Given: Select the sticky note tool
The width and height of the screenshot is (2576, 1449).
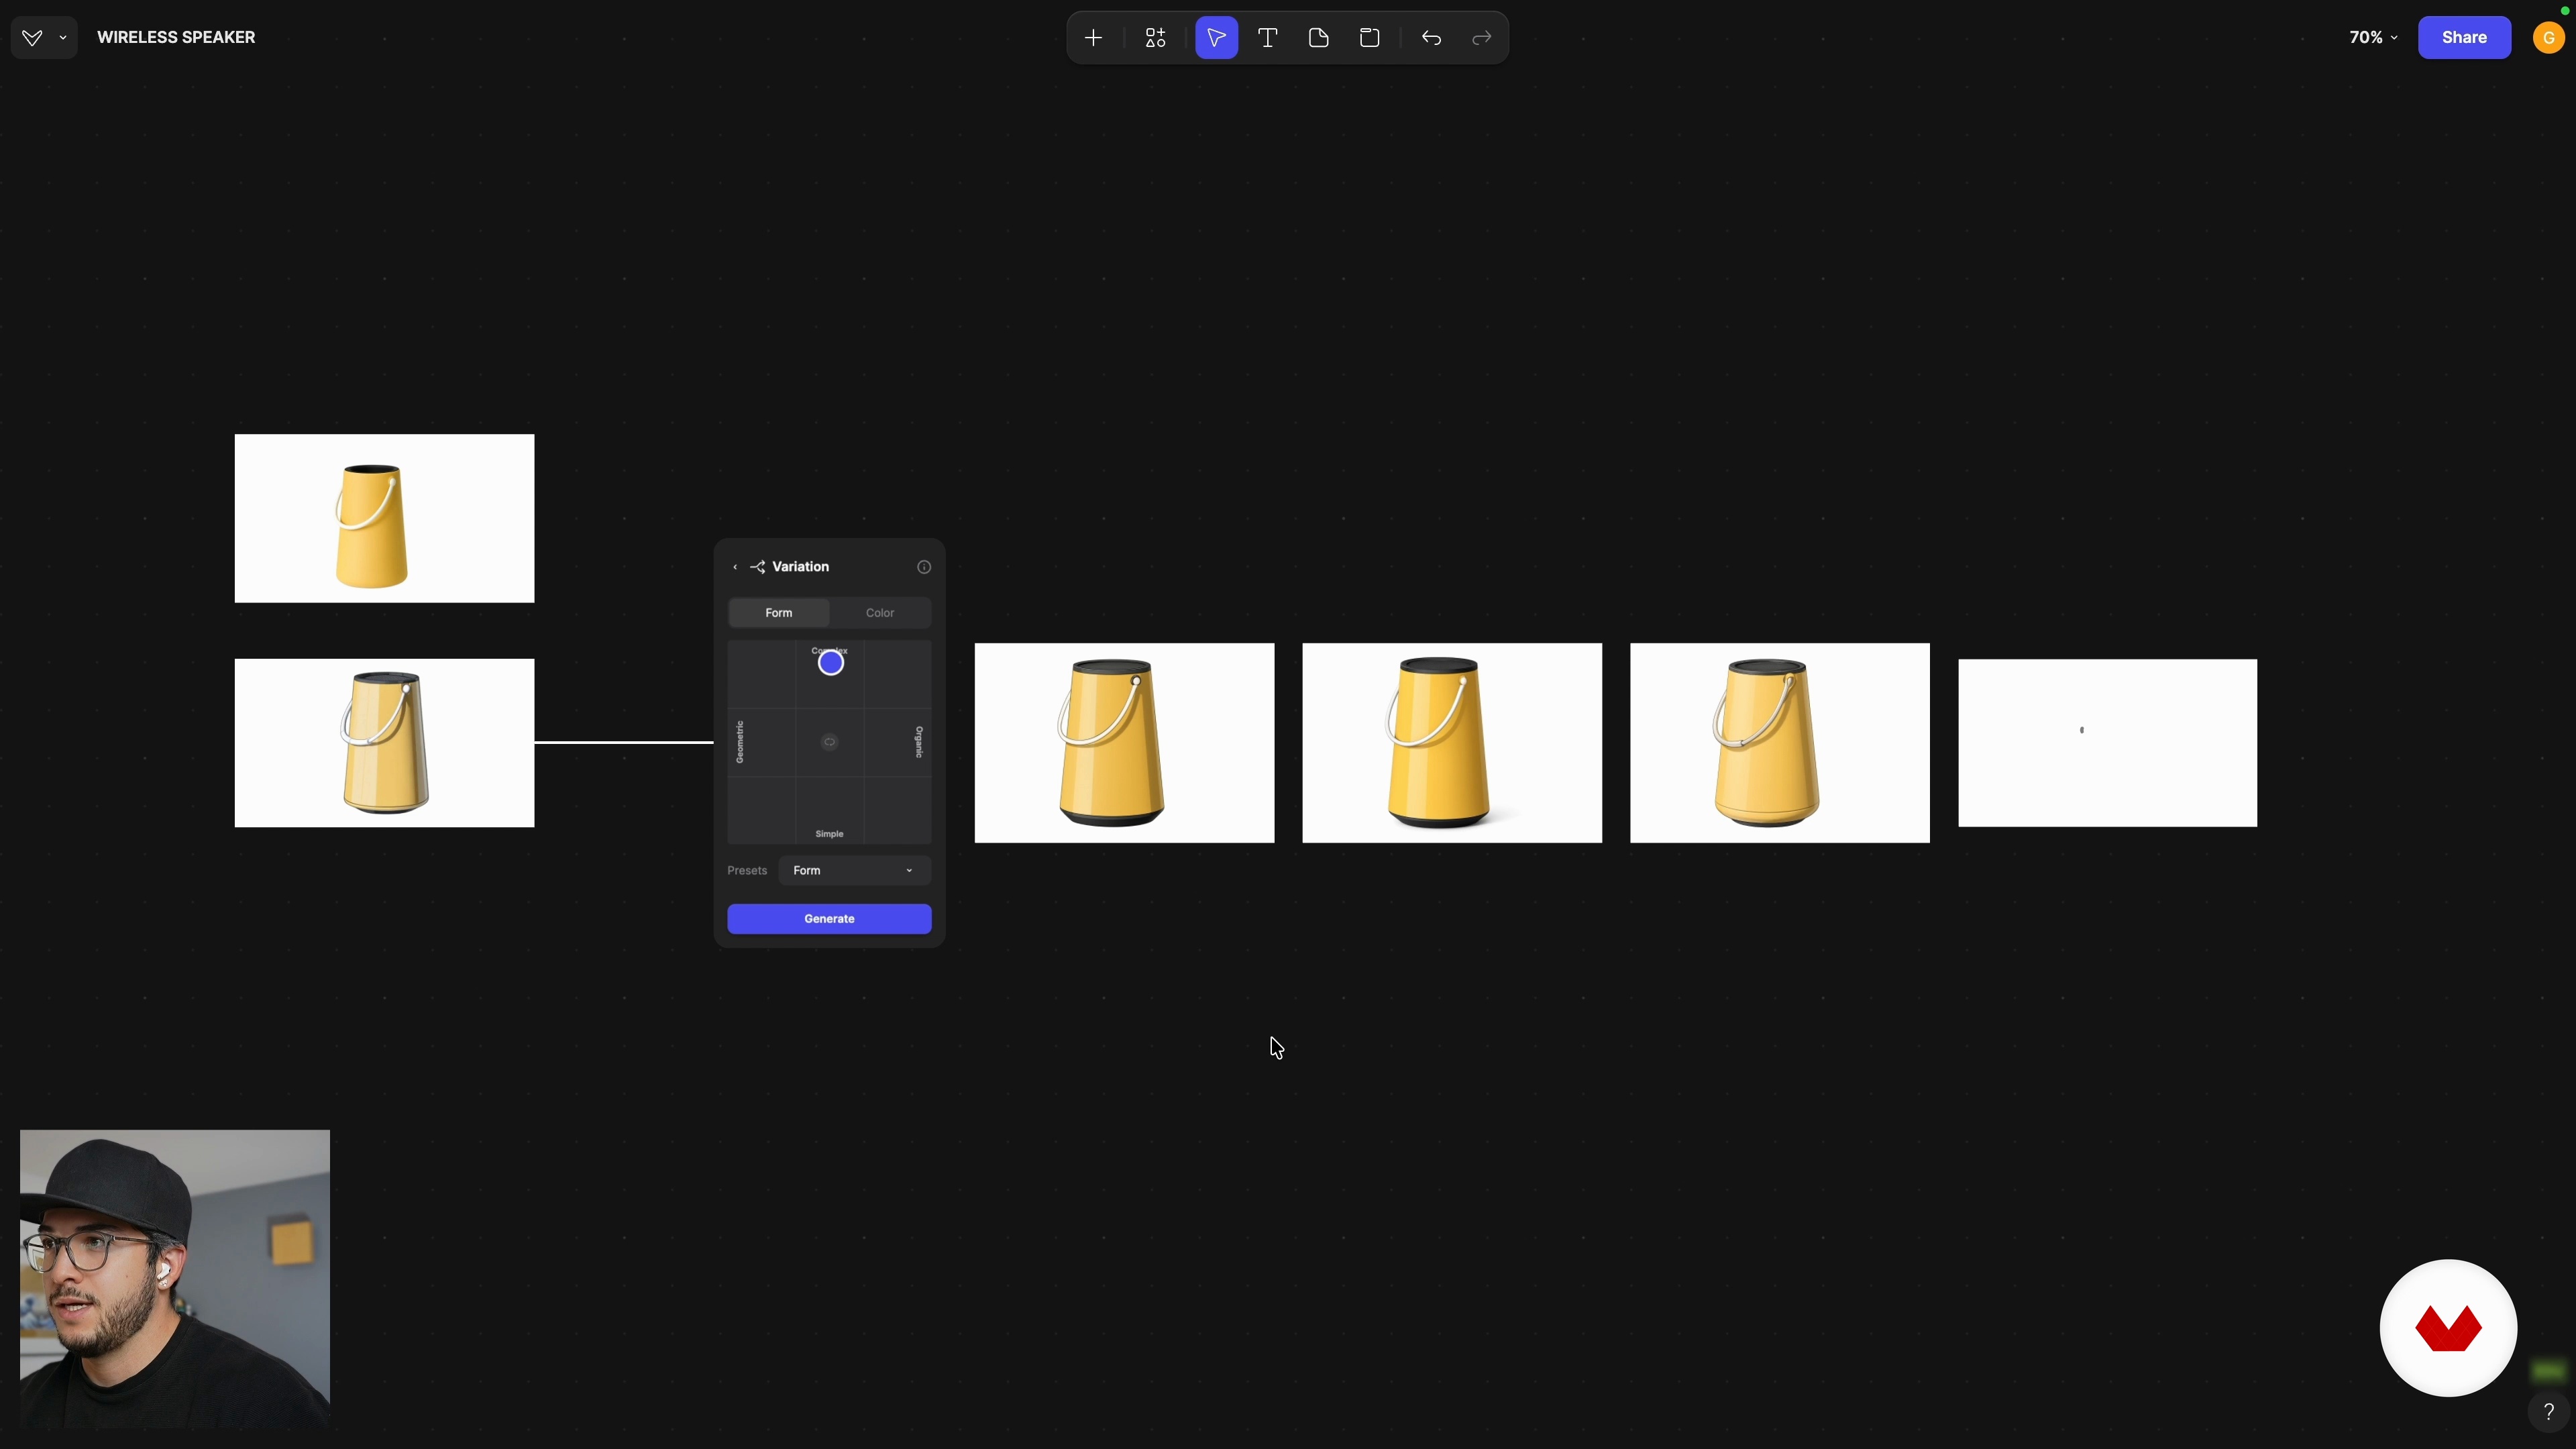Looking at the screenshot, I should pyautogui.click(x=1318, y=38).
